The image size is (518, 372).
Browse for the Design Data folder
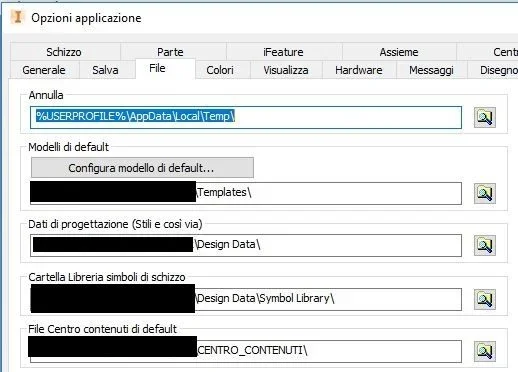pyautogui.click(x=485, y=245)
